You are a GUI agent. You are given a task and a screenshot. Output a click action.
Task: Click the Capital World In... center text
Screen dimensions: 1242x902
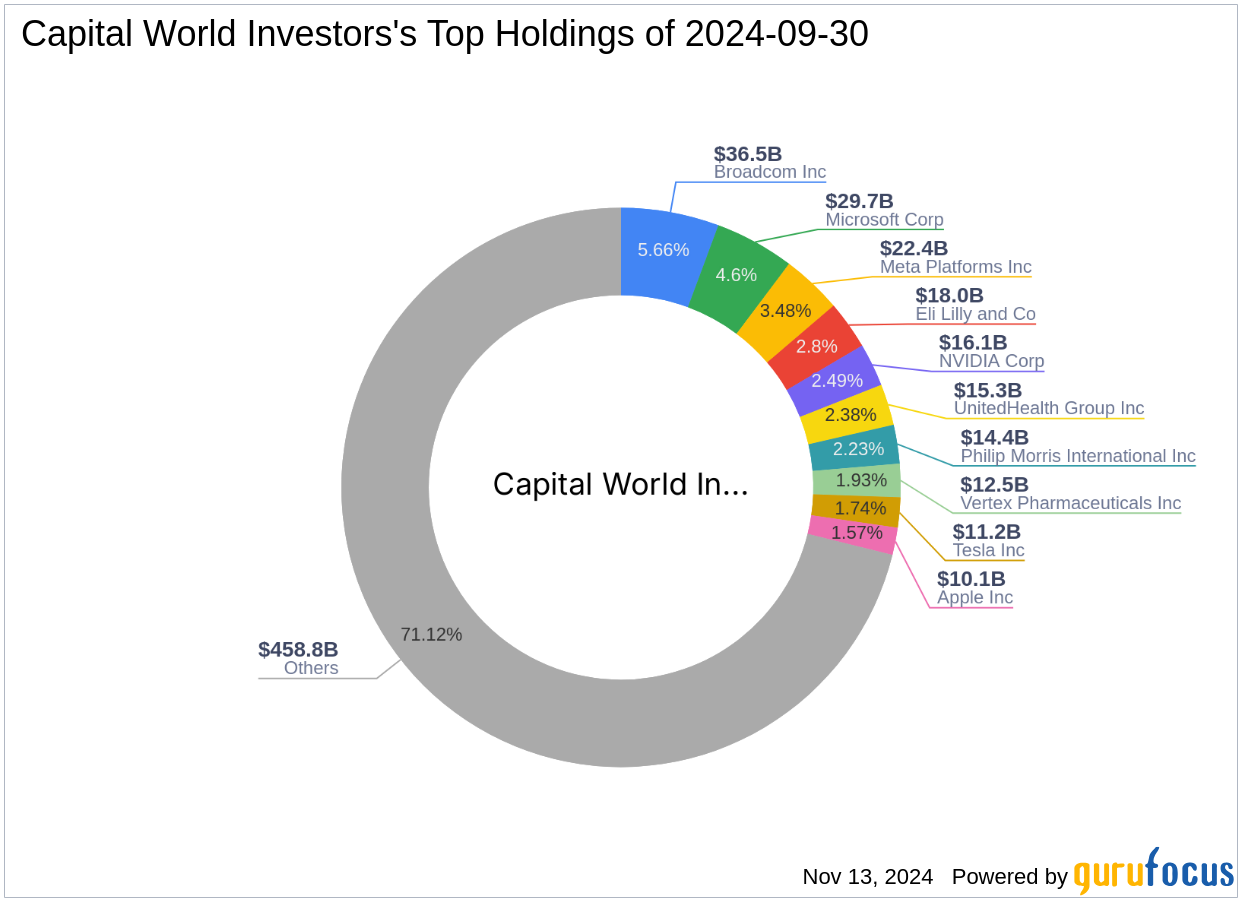[621, 484]
